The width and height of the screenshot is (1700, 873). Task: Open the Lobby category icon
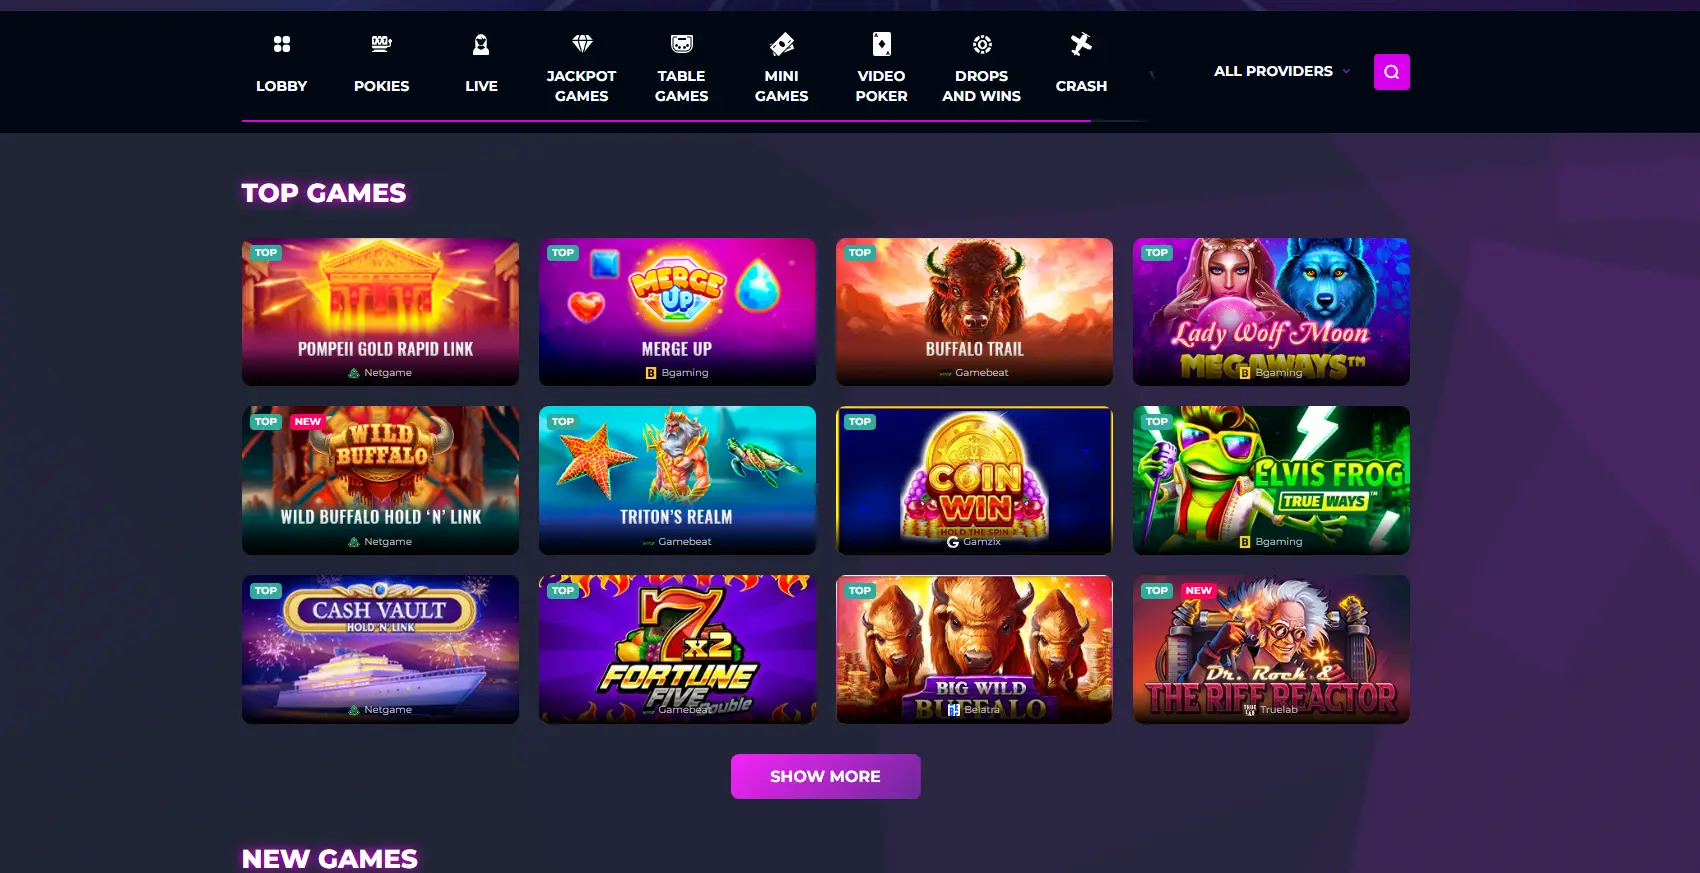[x=282, y=44]
